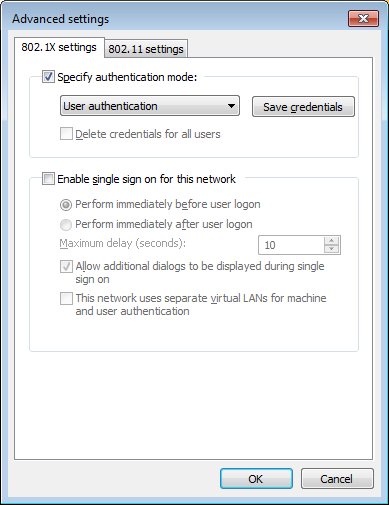This screenshot has height=505, width=389.
Task: Switch to the 802.11 settings tab
Action: point(146,49)
